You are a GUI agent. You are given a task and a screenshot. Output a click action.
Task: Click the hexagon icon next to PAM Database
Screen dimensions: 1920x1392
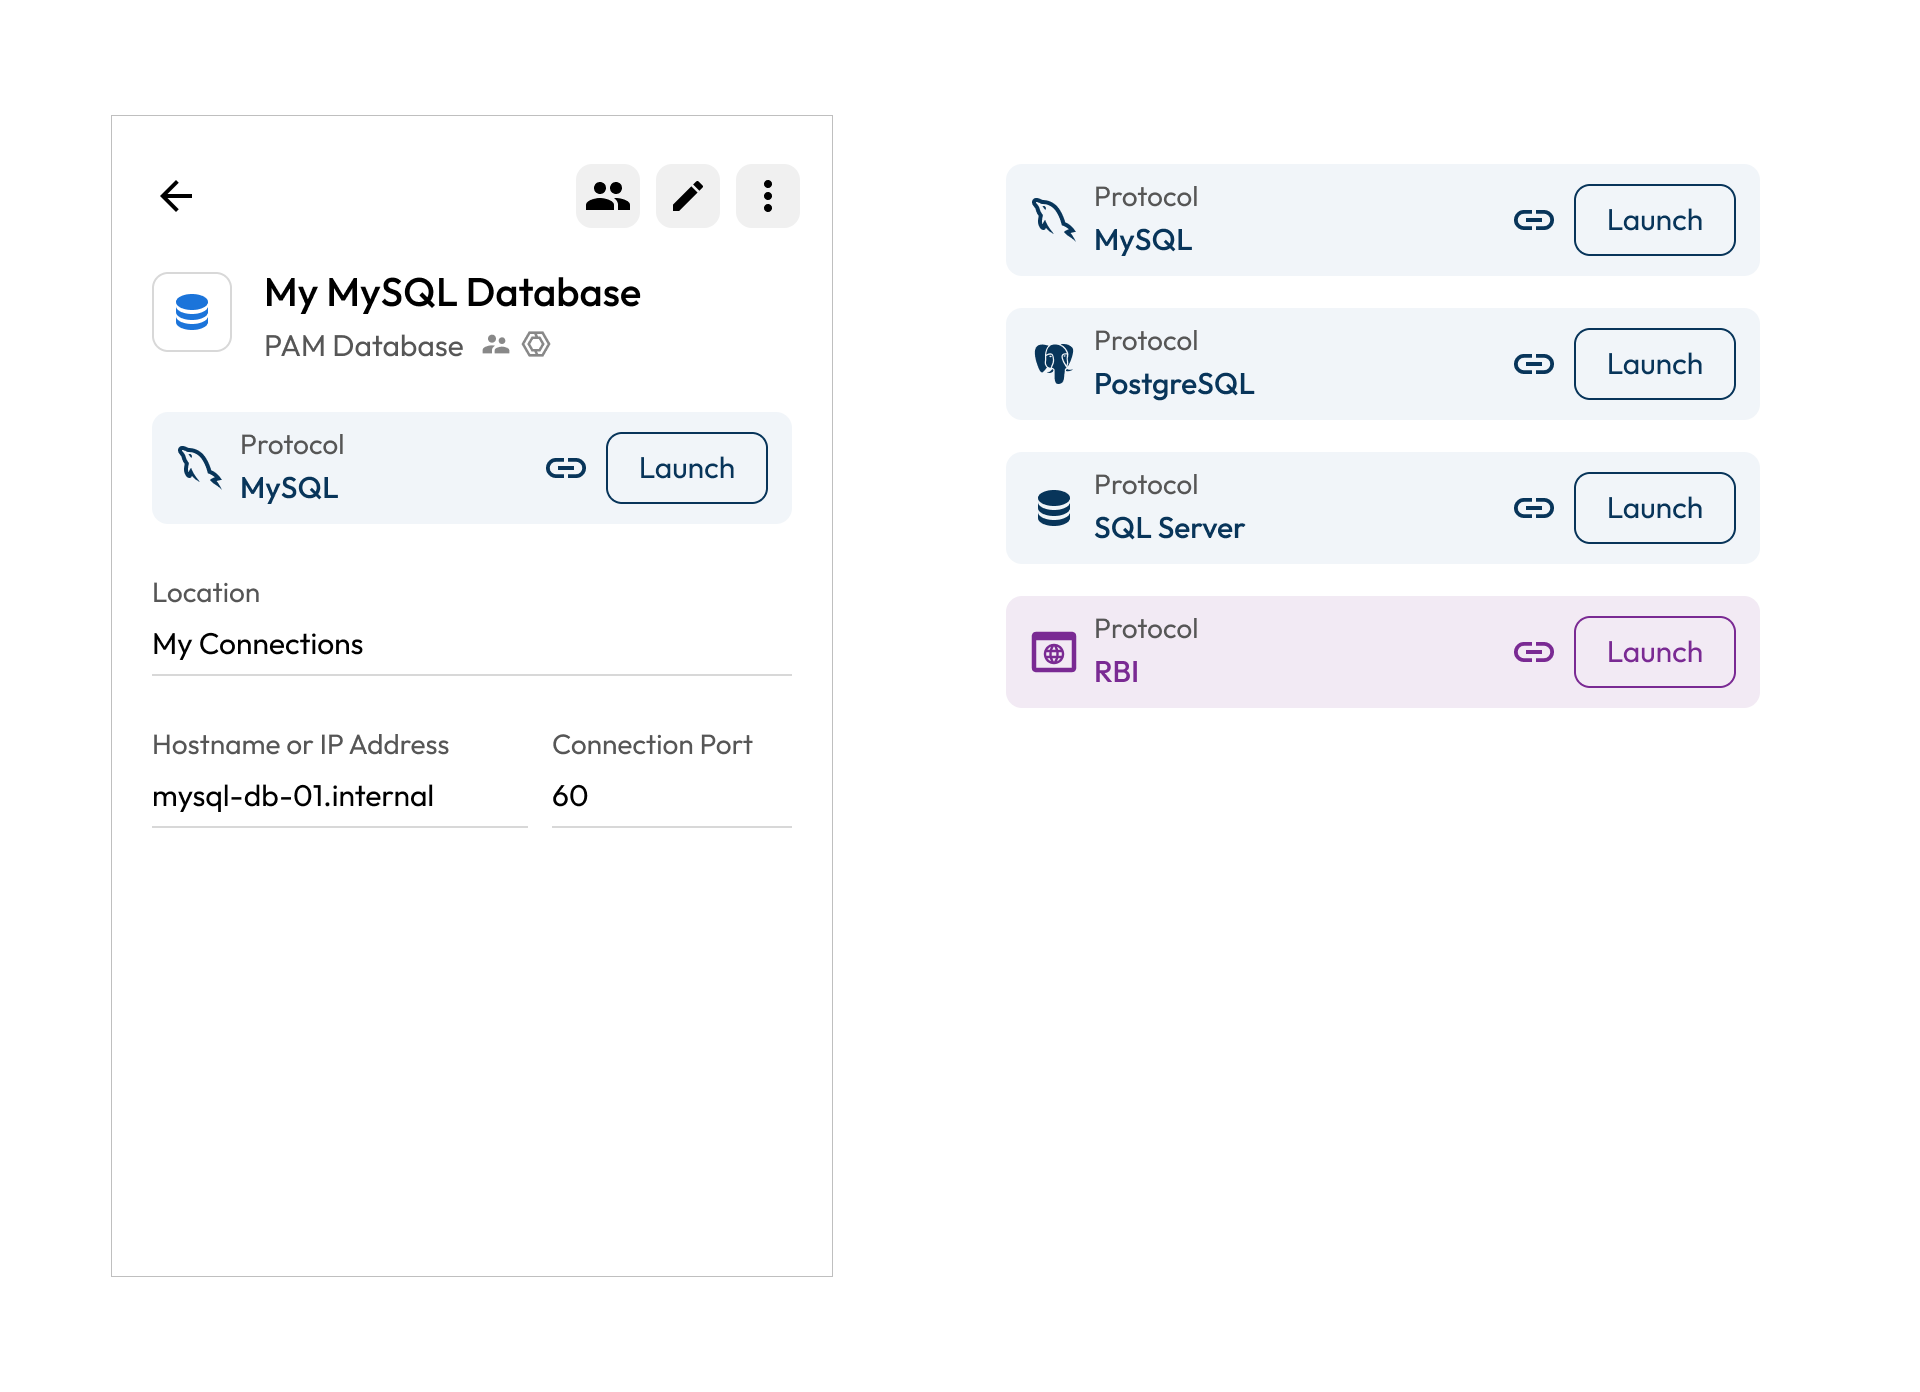(536, 345)
